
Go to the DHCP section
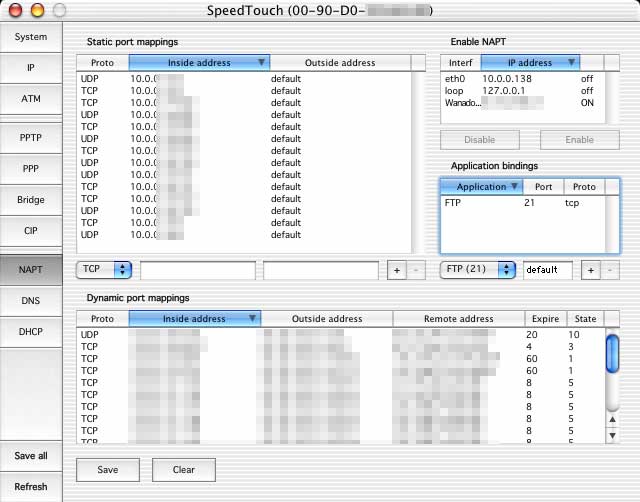coord(31,332)
